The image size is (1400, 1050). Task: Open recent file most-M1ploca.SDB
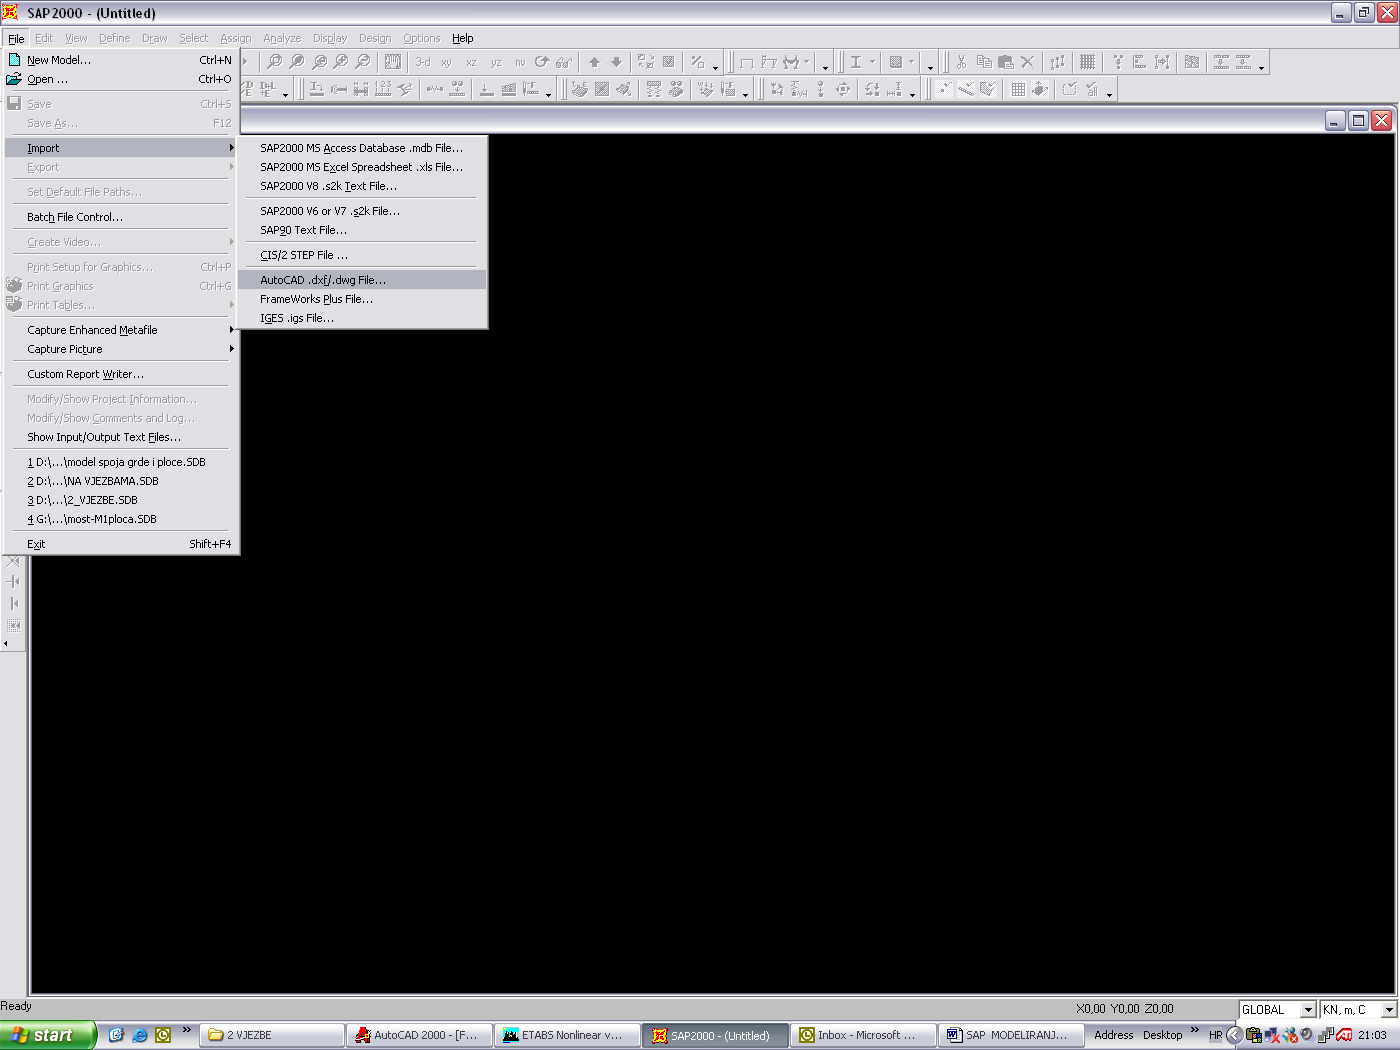coord(121,519)
